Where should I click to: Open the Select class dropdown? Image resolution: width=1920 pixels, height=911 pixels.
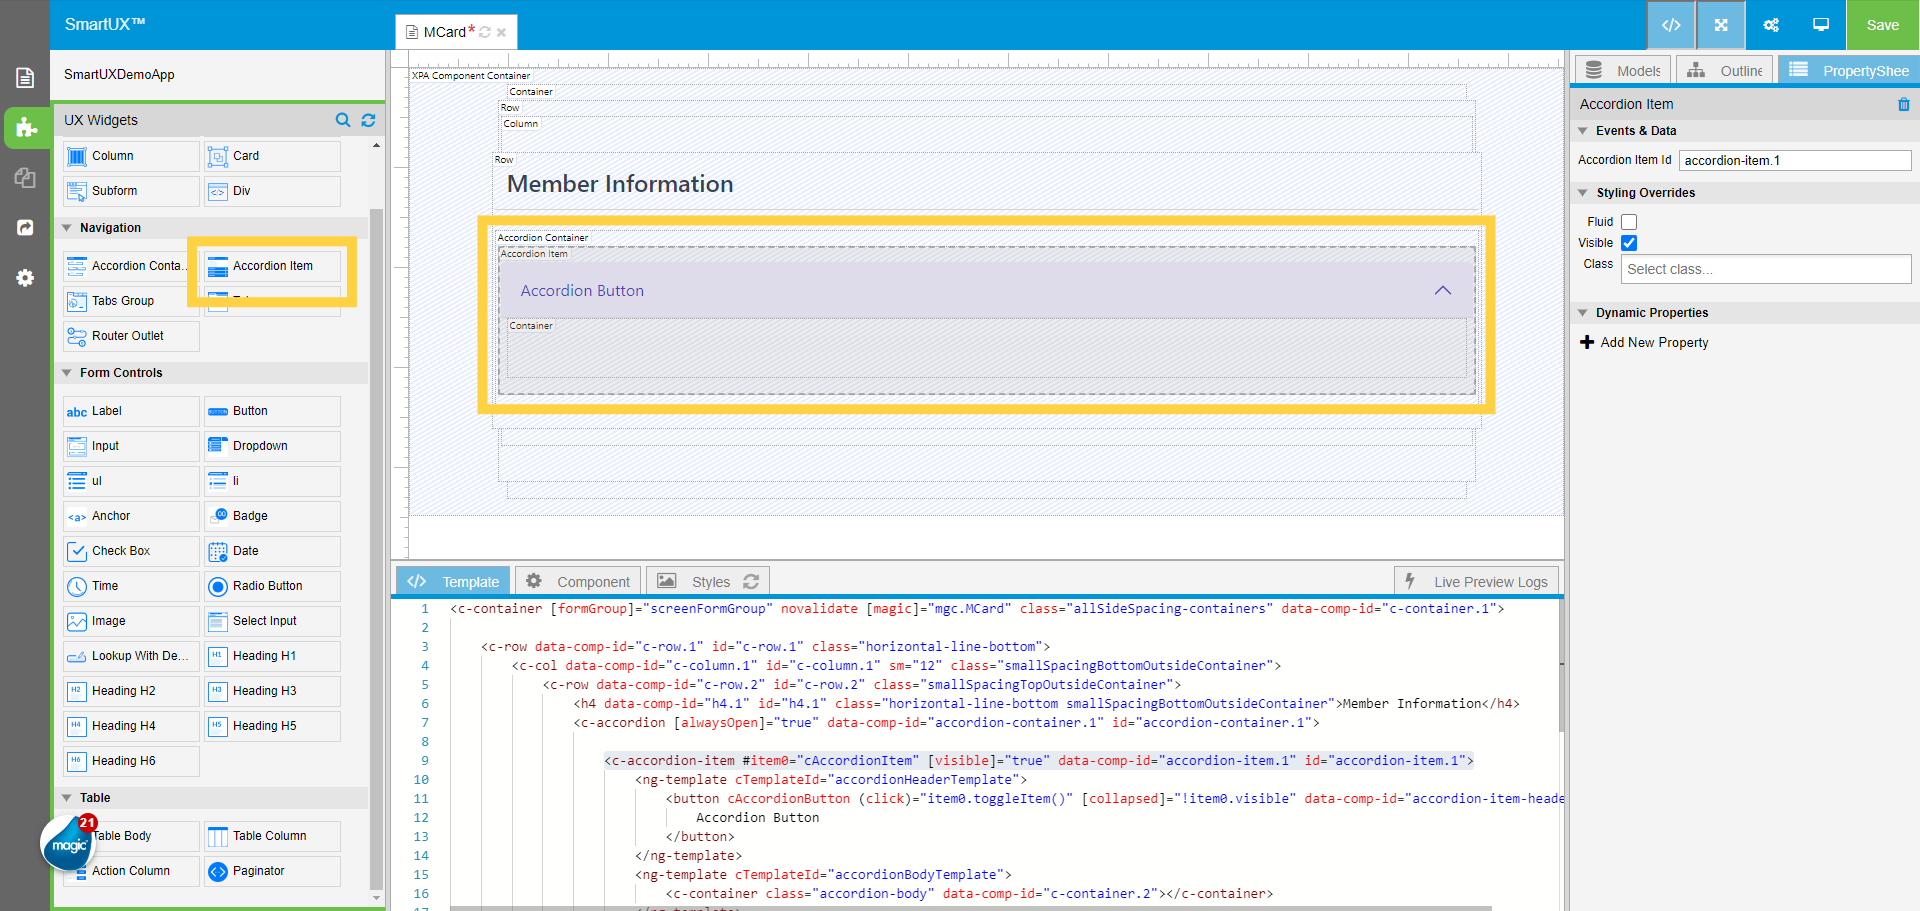pos(1765,268)
